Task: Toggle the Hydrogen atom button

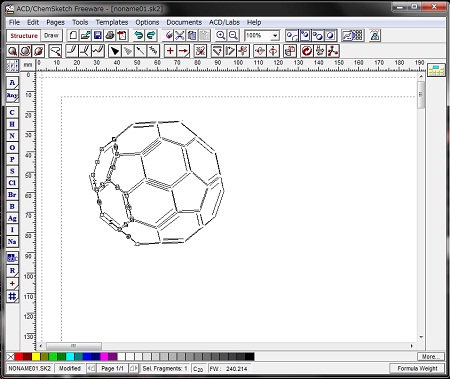Action: click(x=12, y=124)
